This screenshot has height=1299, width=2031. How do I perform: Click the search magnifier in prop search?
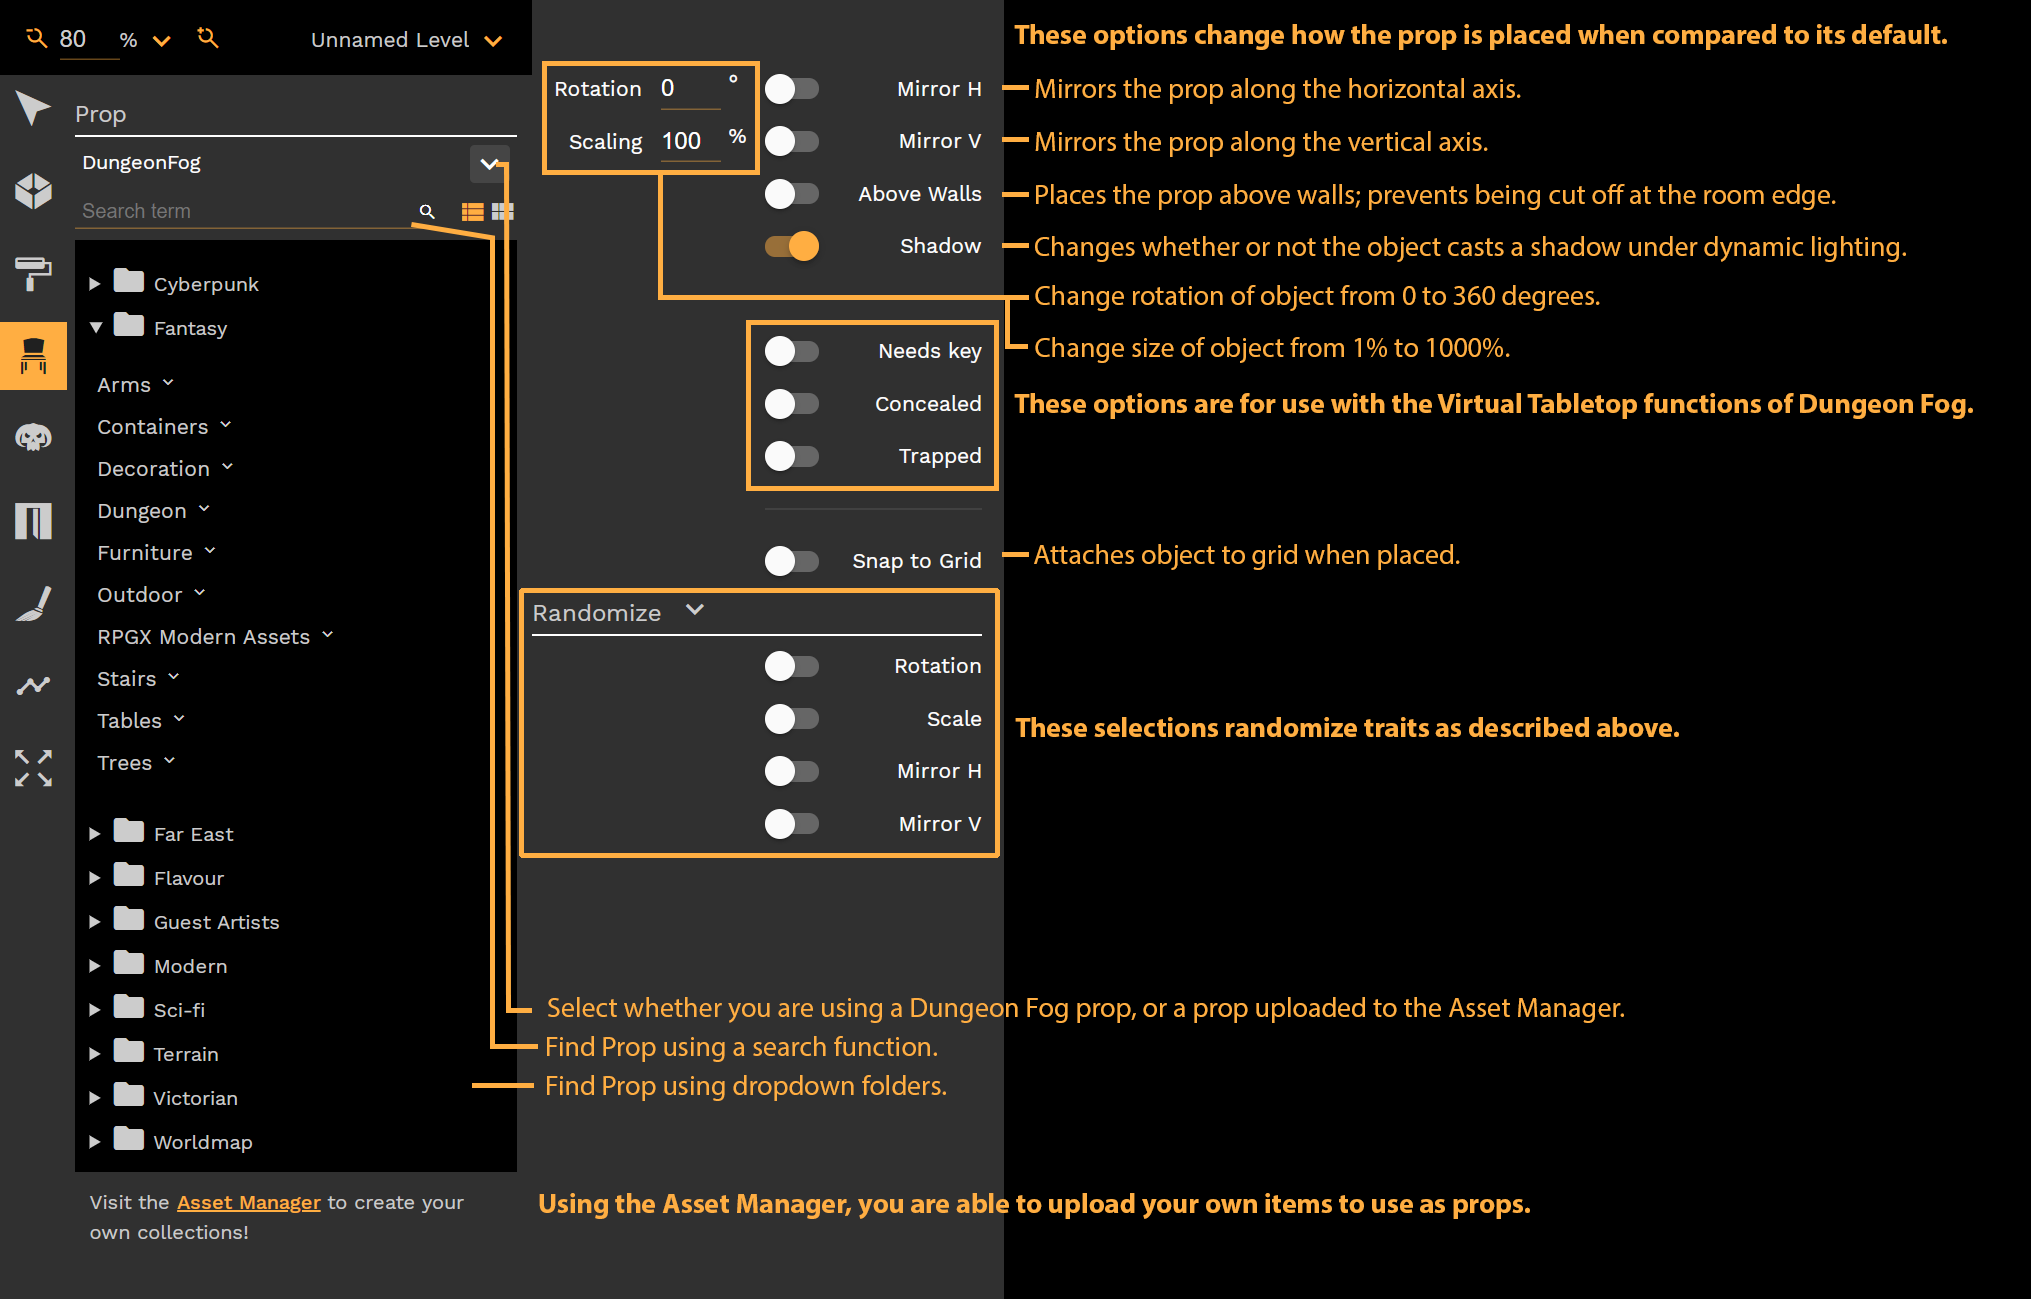(x=427, y=211)
